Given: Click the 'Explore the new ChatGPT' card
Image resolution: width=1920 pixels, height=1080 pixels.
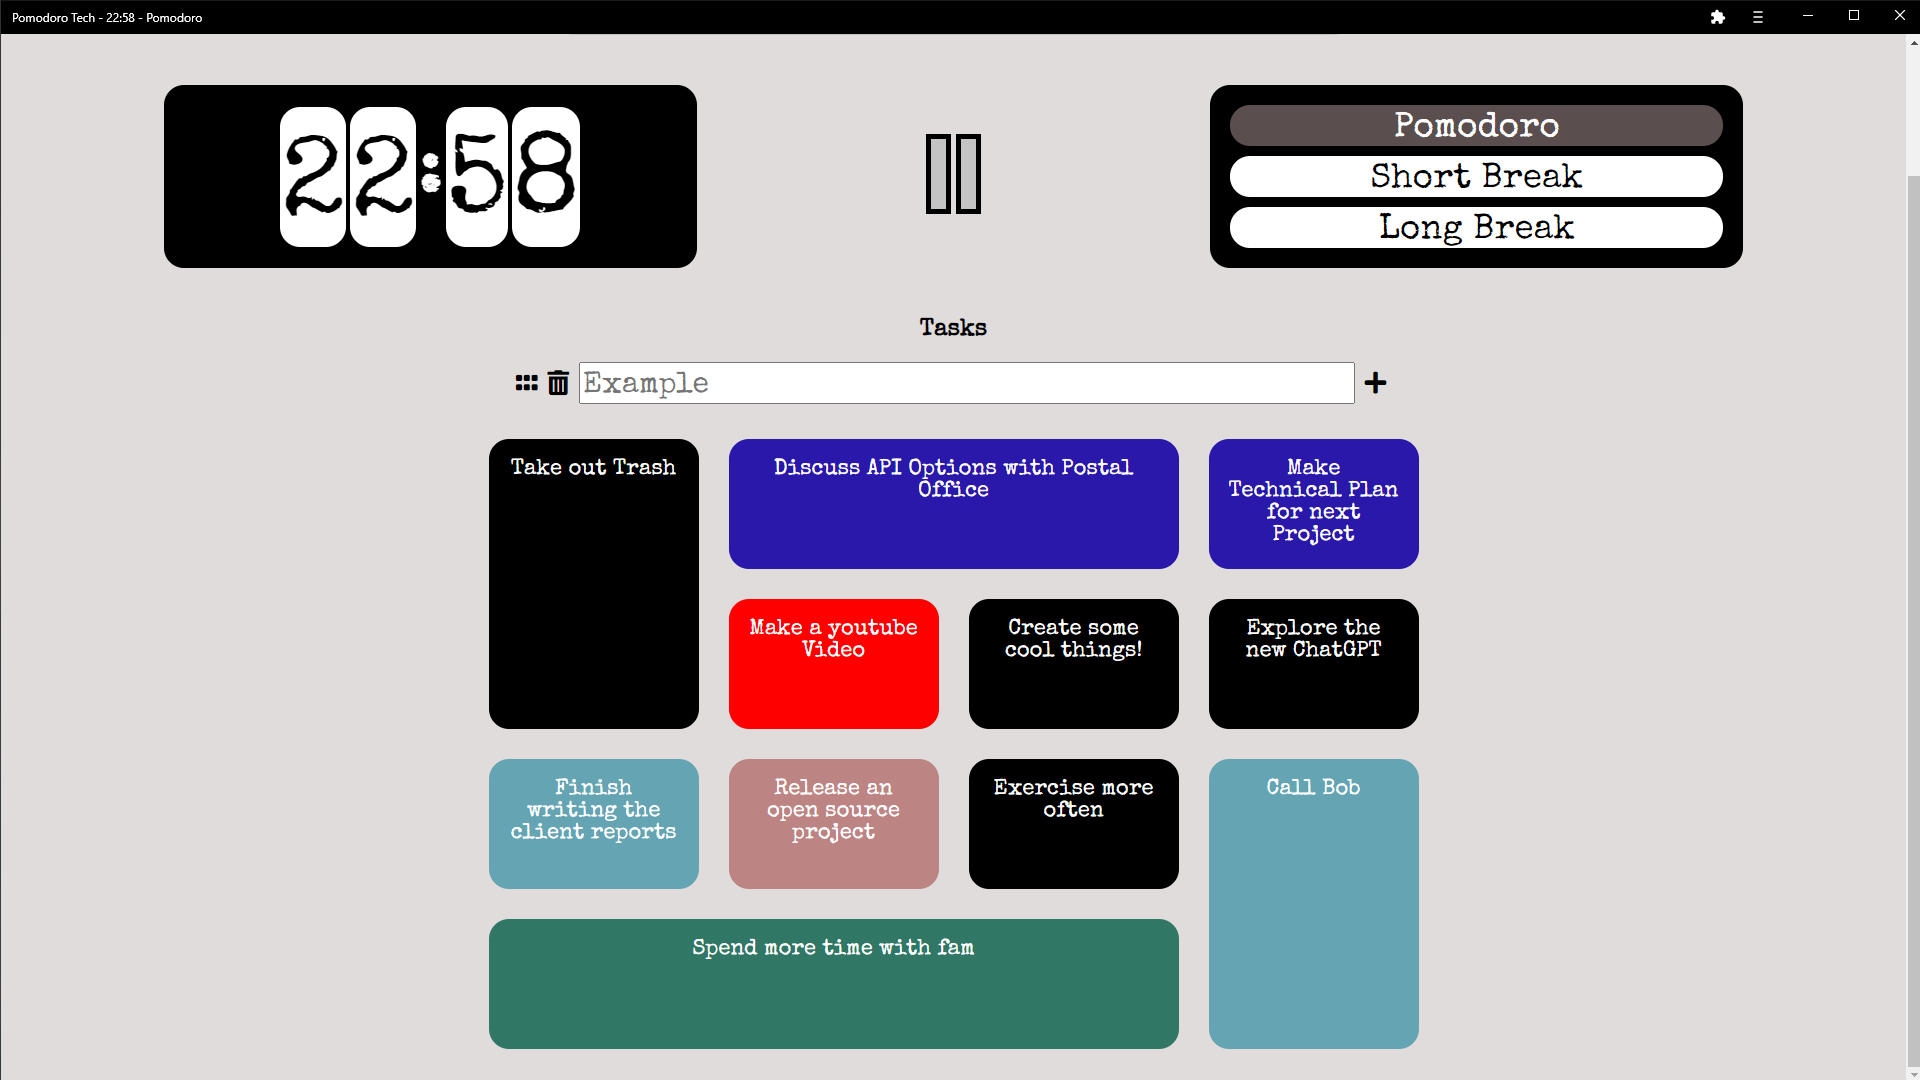Looking at the screenshot, I should click(x=1313, y=663).
